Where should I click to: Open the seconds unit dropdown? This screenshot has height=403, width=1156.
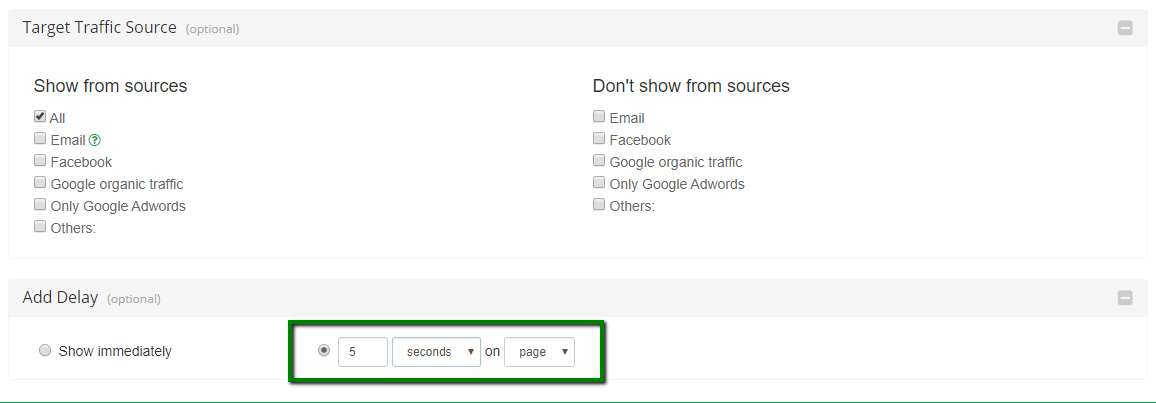436,352
